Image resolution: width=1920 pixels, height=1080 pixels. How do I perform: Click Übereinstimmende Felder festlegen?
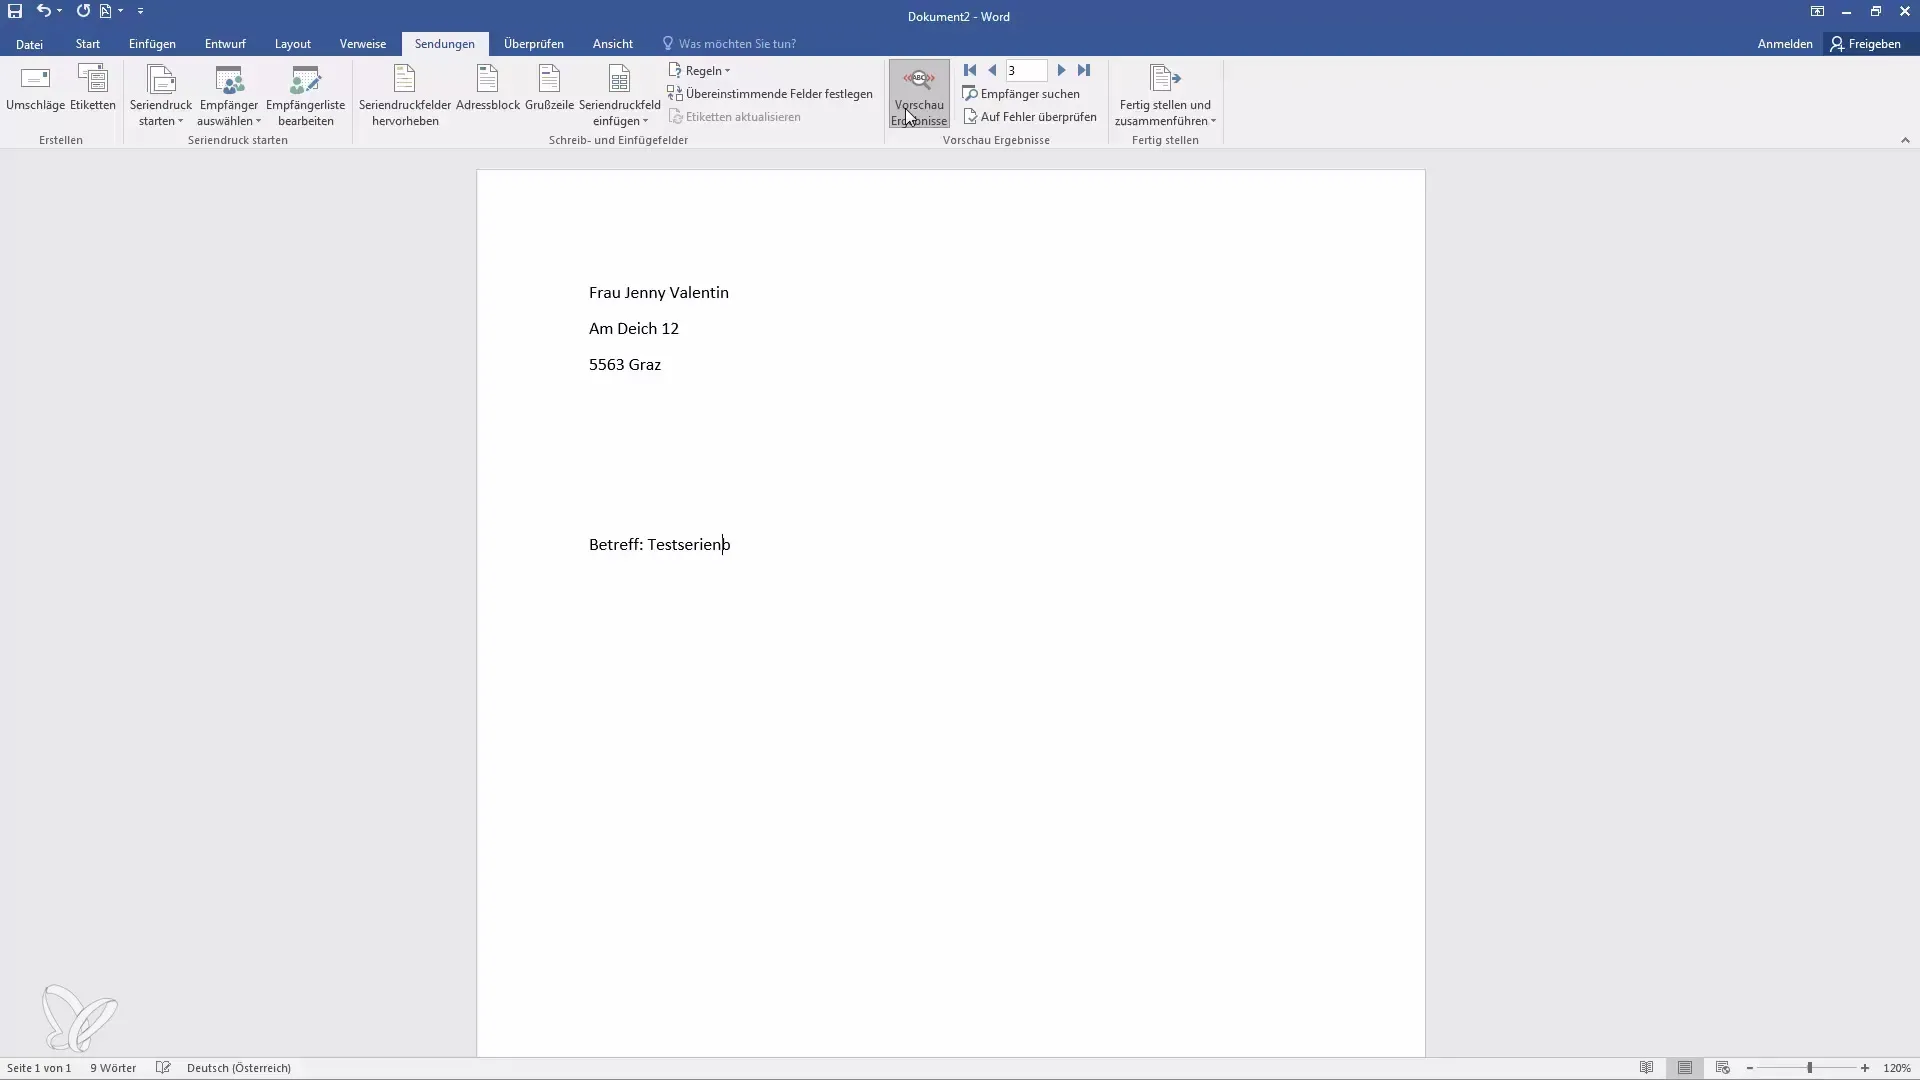770,94
